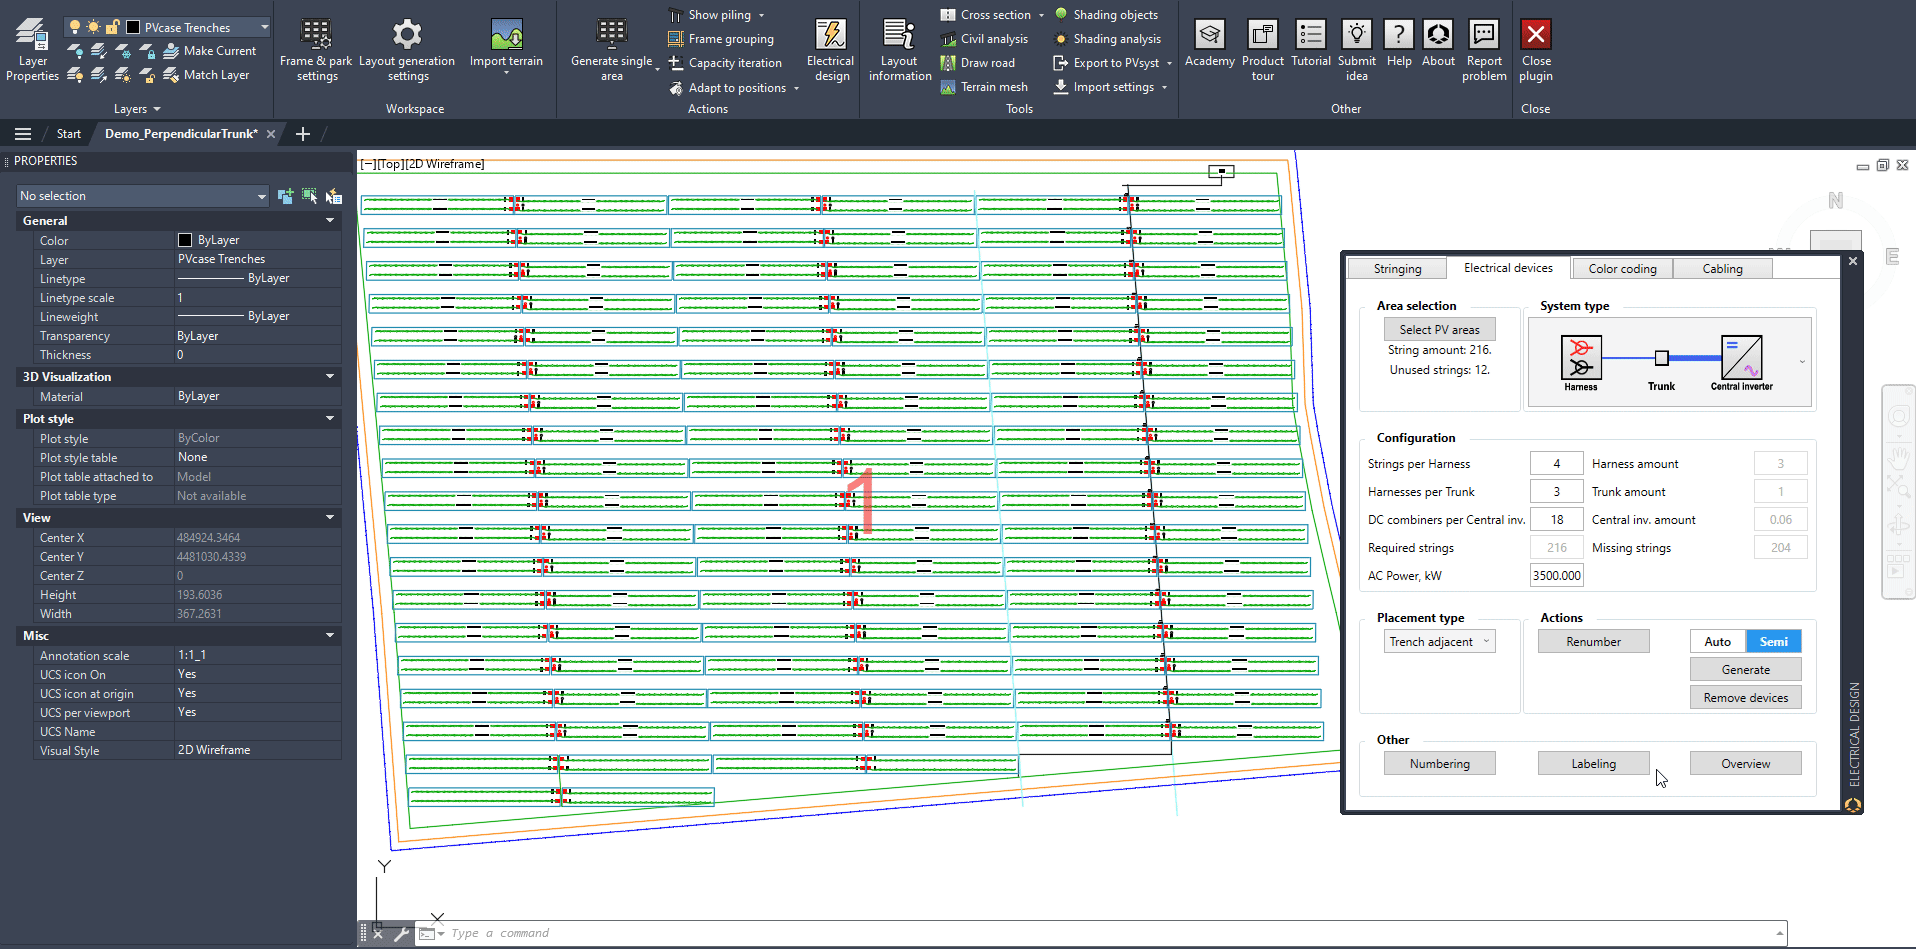Switch to Semi placement mode
This screenshot has width=1916, height=949.
(1773, 642)
